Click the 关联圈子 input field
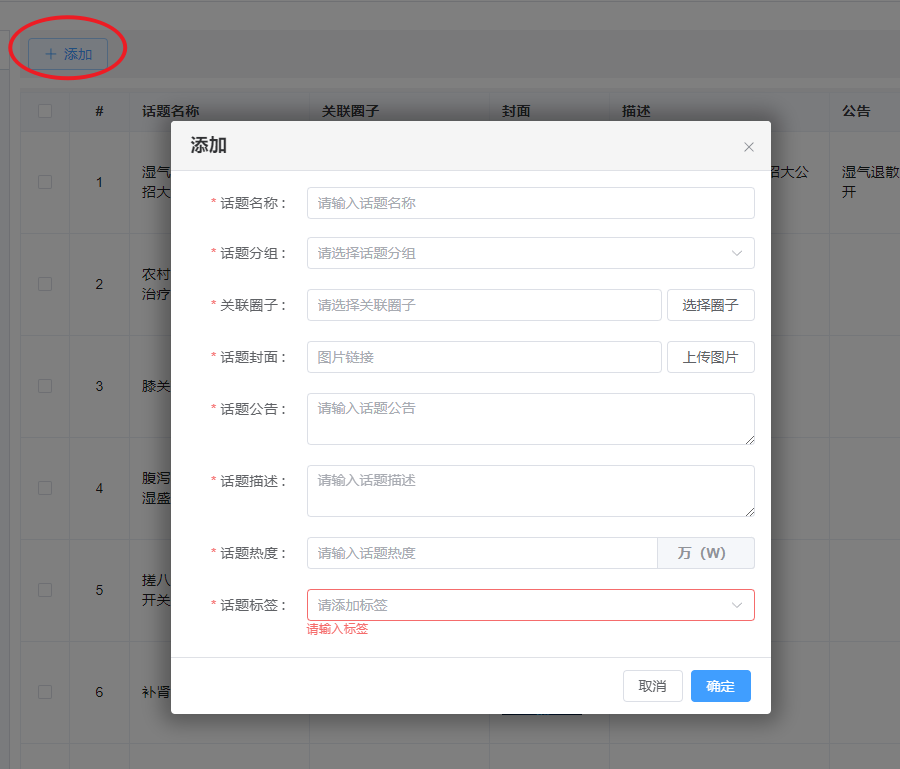The image size is (900, 769). 484,305
